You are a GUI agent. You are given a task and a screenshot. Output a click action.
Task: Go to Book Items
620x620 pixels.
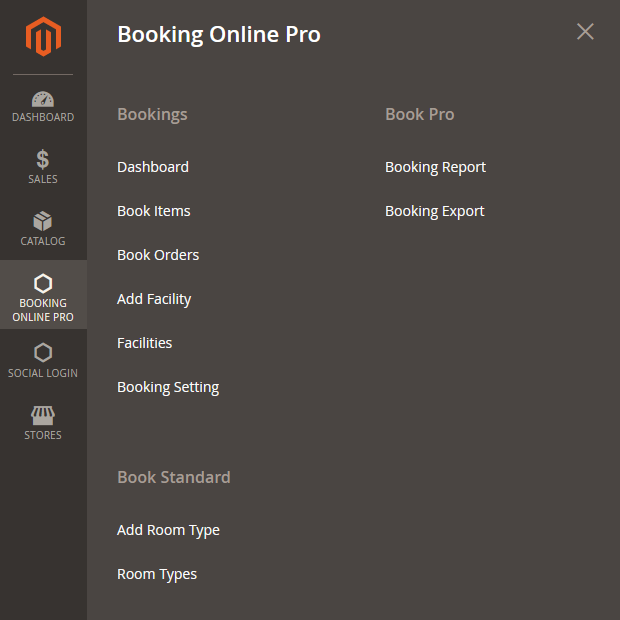click(154, 211)
